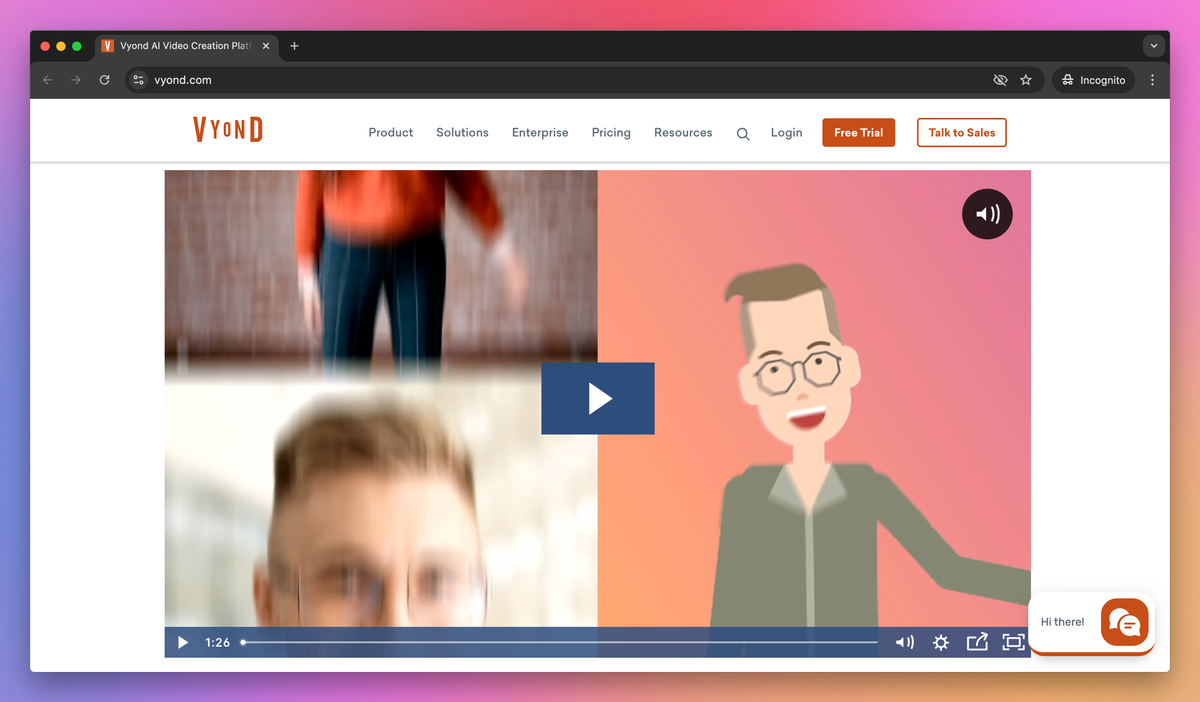This screenshot has height=702, width=1200.
Task: Open the site search magnifier icon
Action: (x=743, y=133)
